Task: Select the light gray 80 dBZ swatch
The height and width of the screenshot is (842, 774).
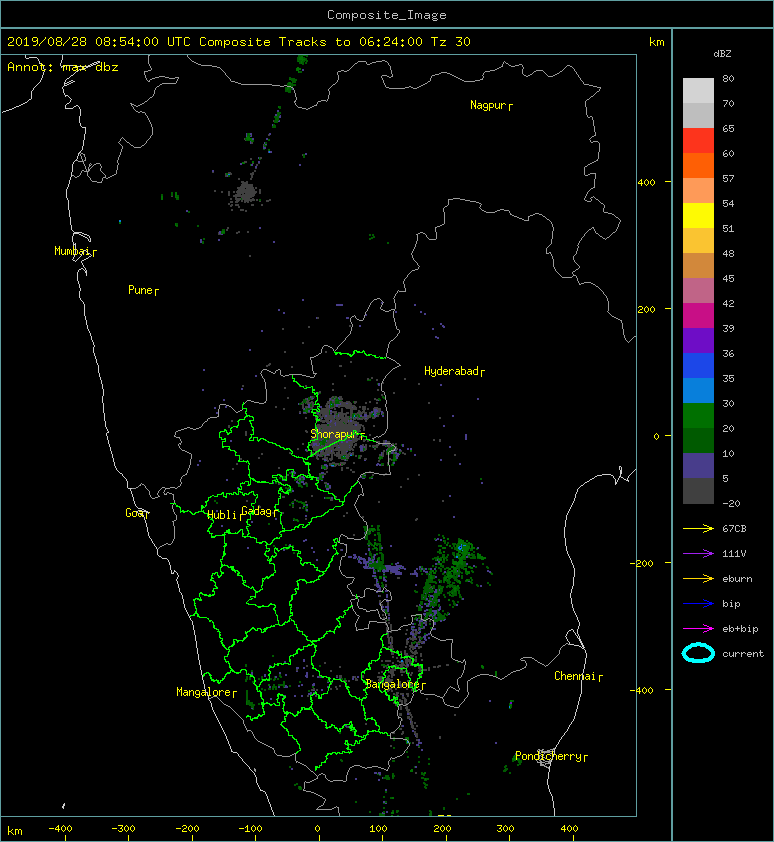Action: (698, 91)
